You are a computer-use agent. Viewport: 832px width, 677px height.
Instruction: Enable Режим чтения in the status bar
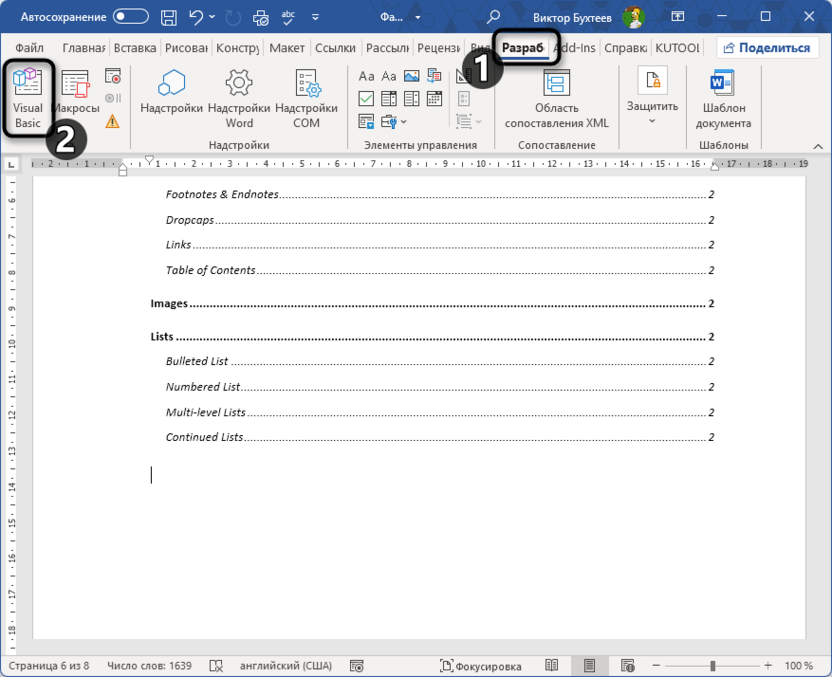(x=551, y=665)
